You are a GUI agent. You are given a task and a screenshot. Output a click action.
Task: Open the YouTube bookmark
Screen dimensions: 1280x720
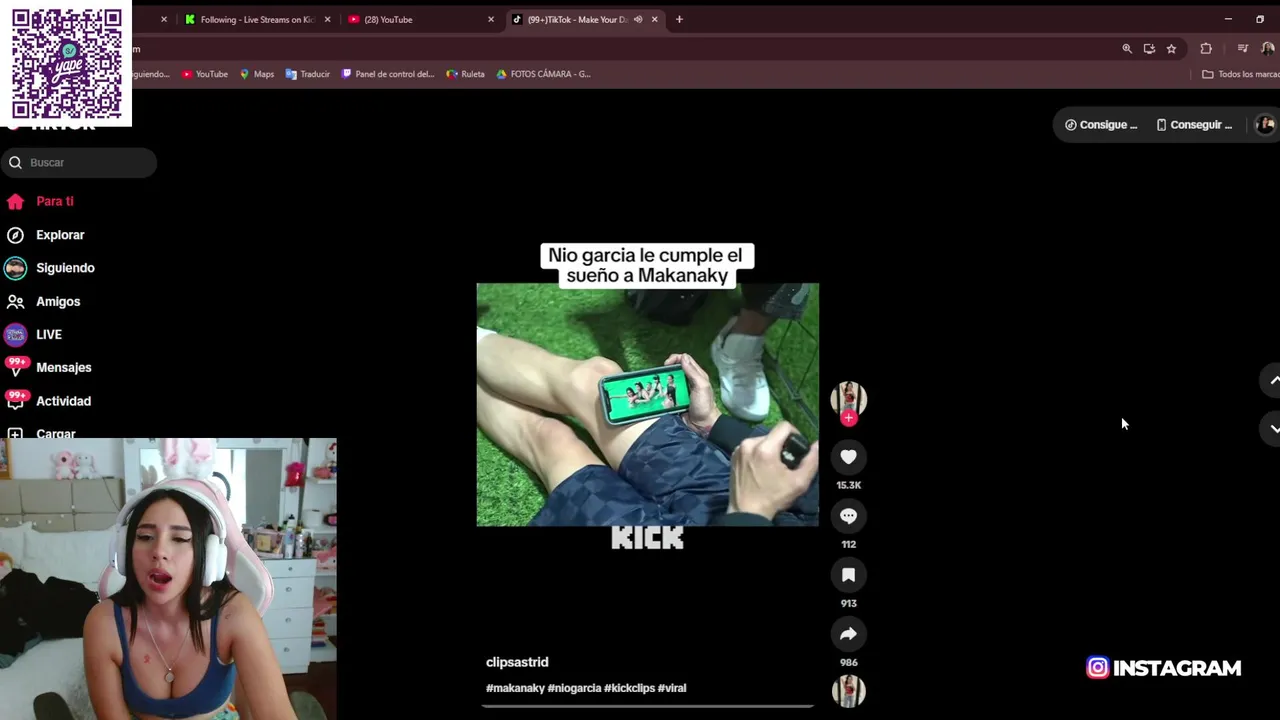205,74
